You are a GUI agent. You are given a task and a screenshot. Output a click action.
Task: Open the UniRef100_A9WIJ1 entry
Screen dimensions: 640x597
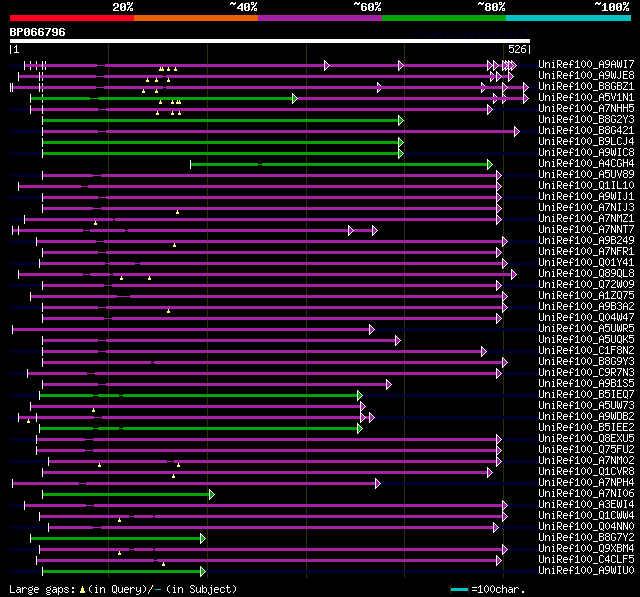click(x=586, y=196)
